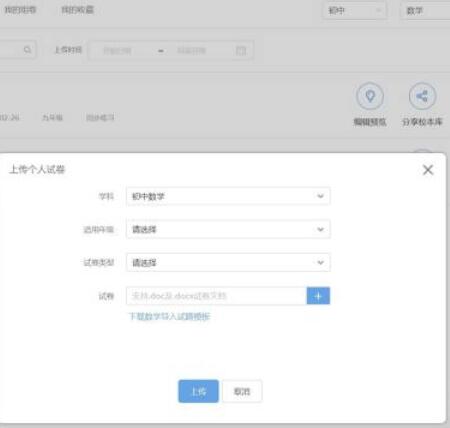The image size is (450, 428).
Task: Click the 九年级 grade label
Action: point(52,117)
